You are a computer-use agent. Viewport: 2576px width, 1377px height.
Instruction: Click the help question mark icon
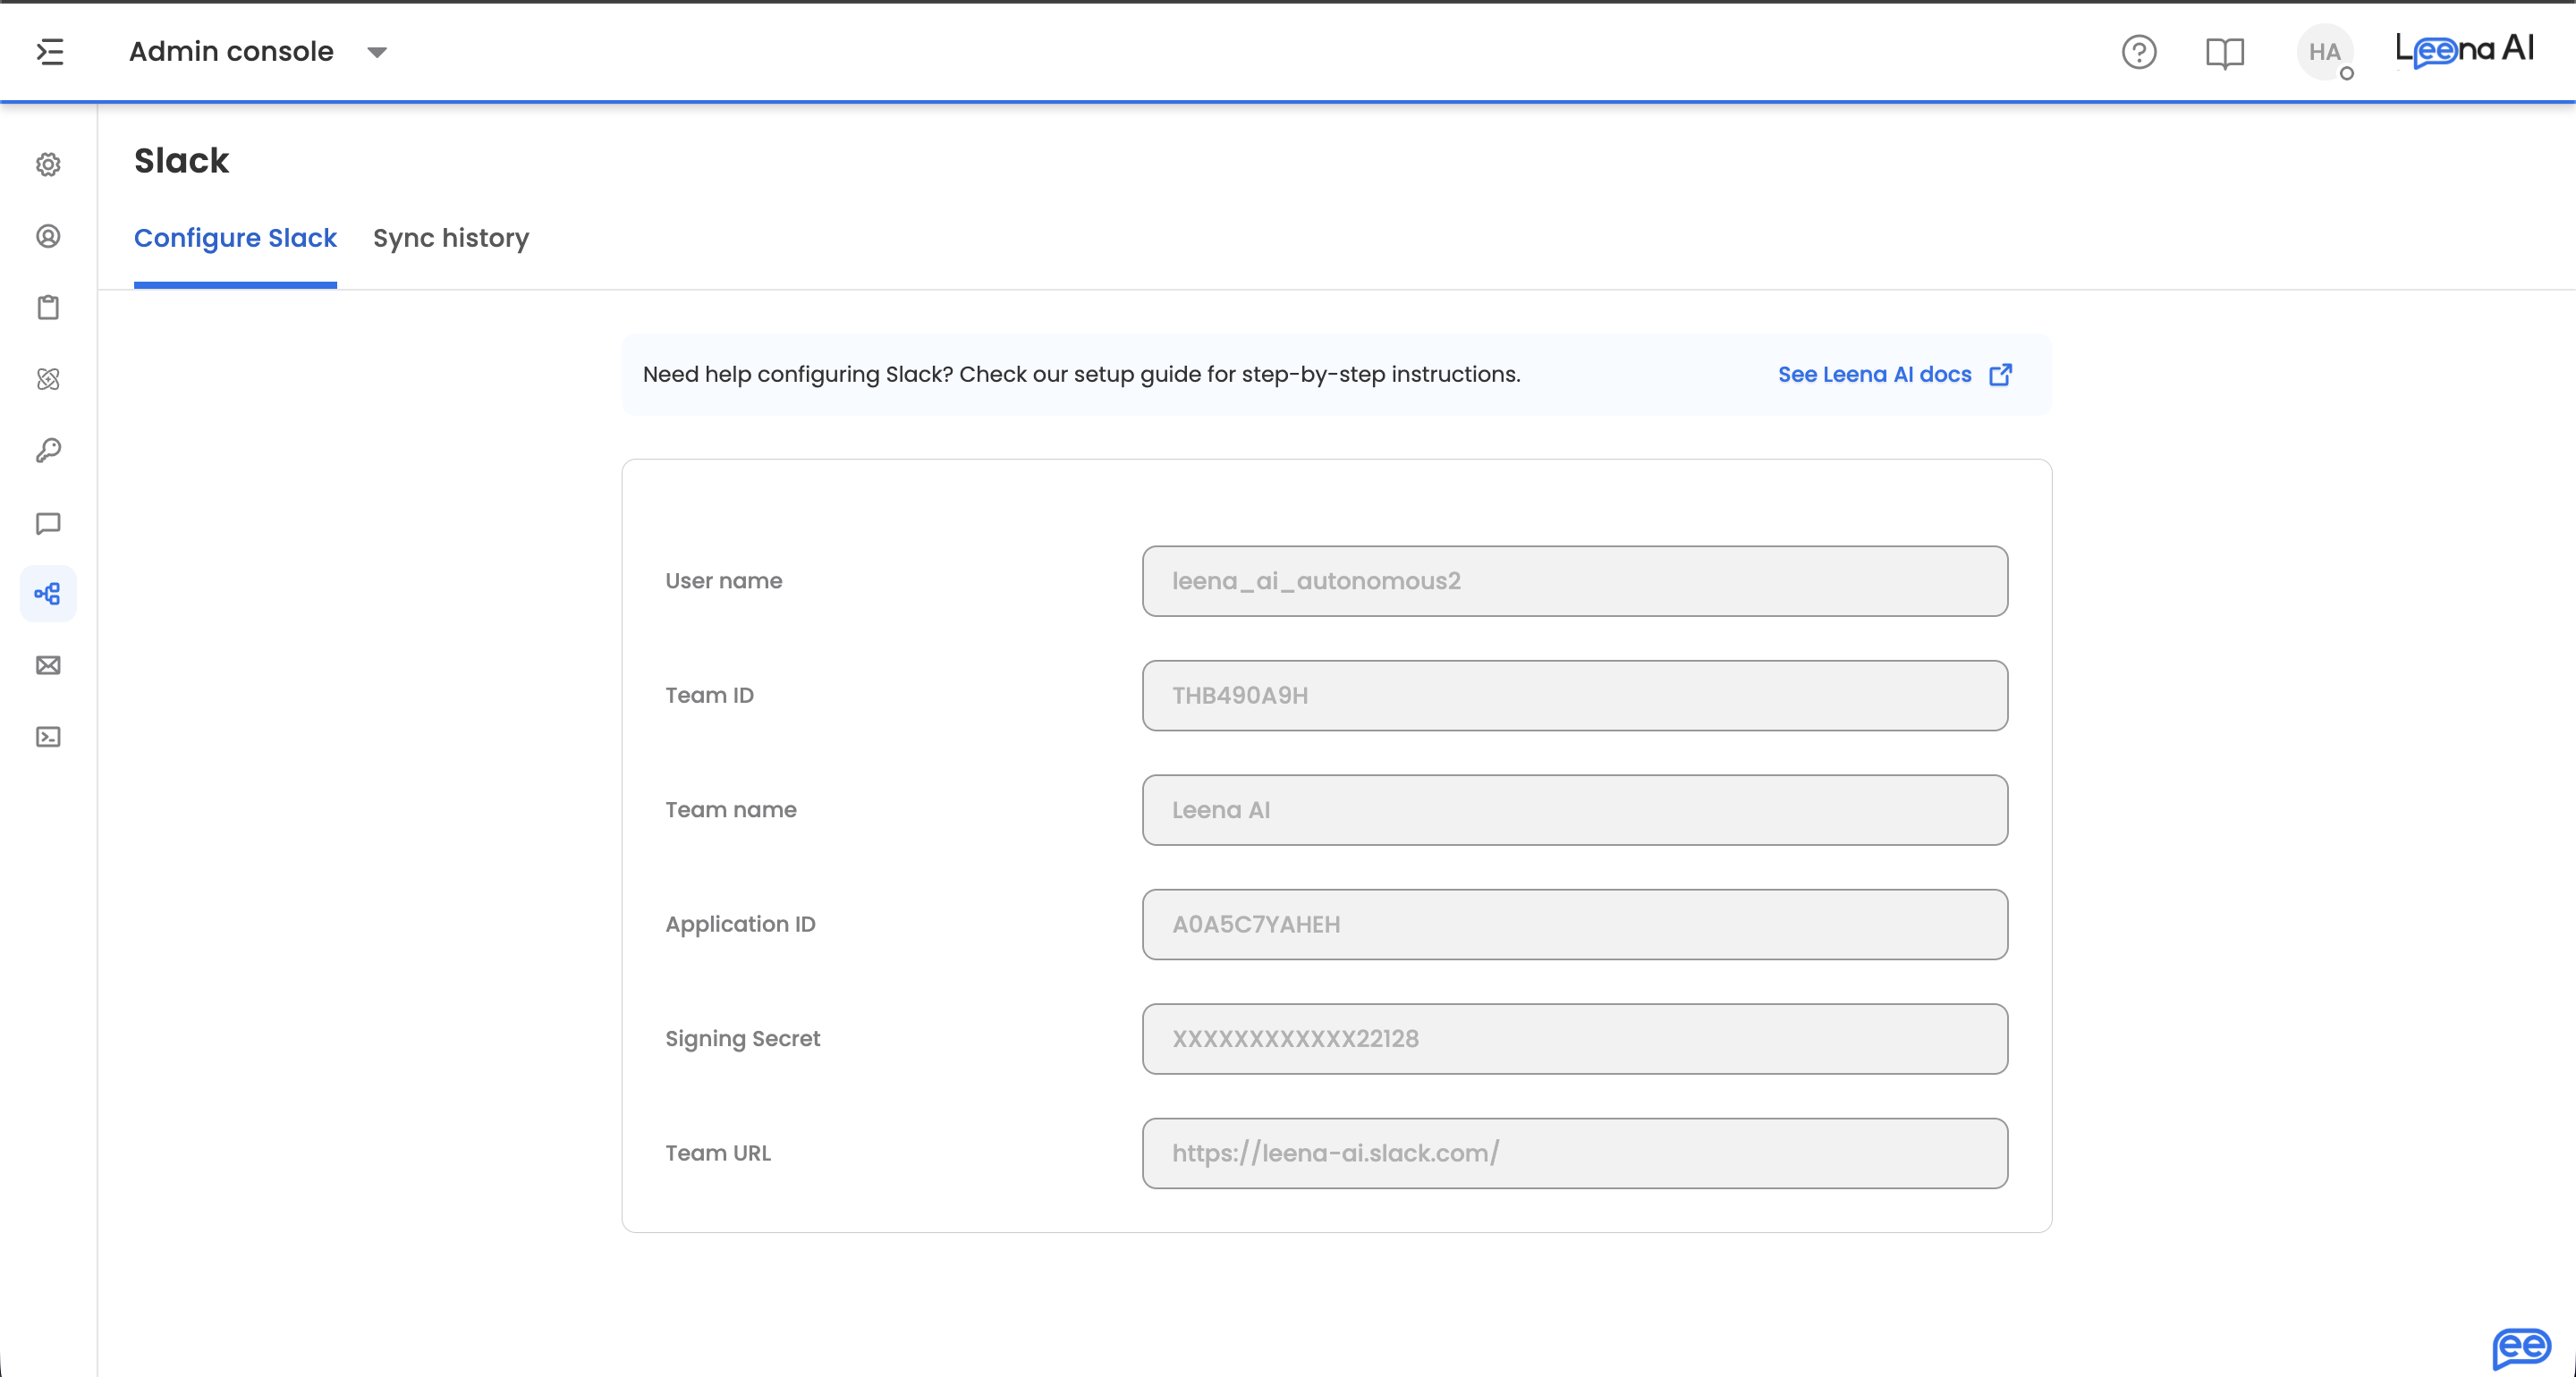coord(2139,52)
